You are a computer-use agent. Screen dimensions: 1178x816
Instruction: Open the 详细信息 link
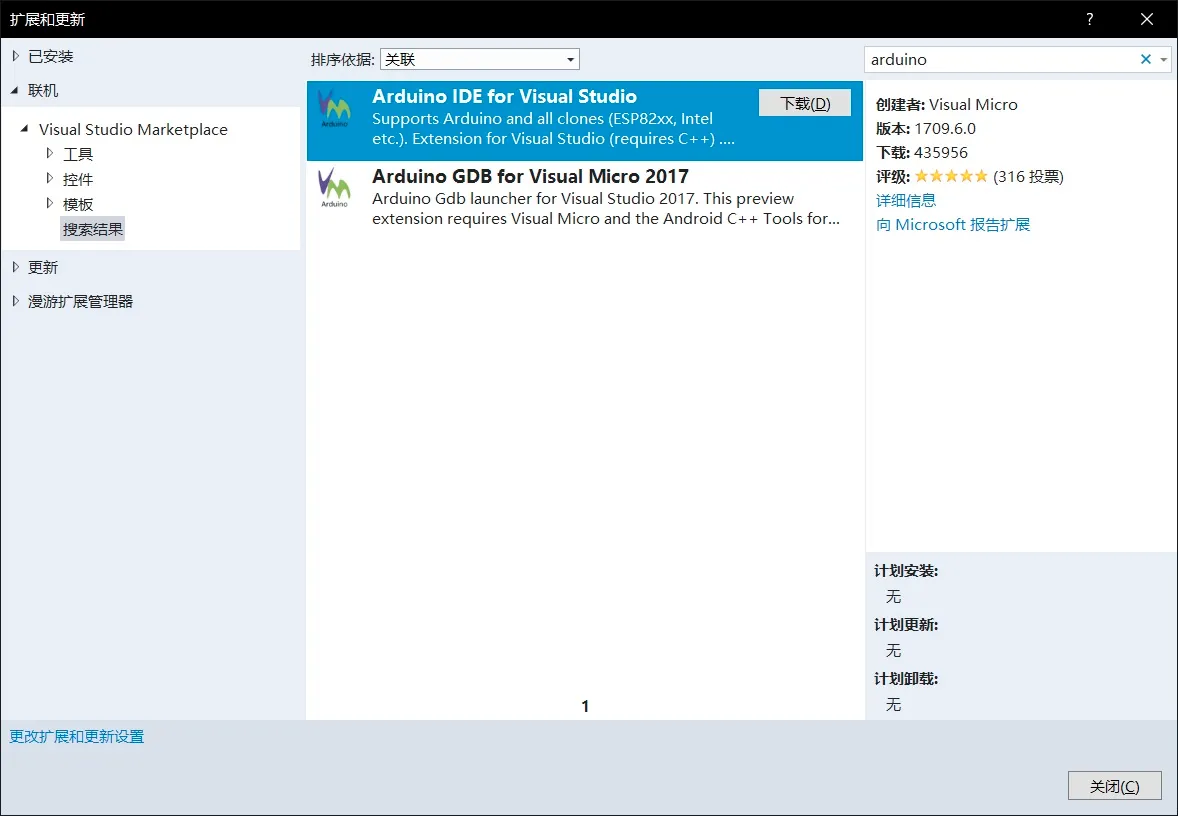[x=906, y=200]
